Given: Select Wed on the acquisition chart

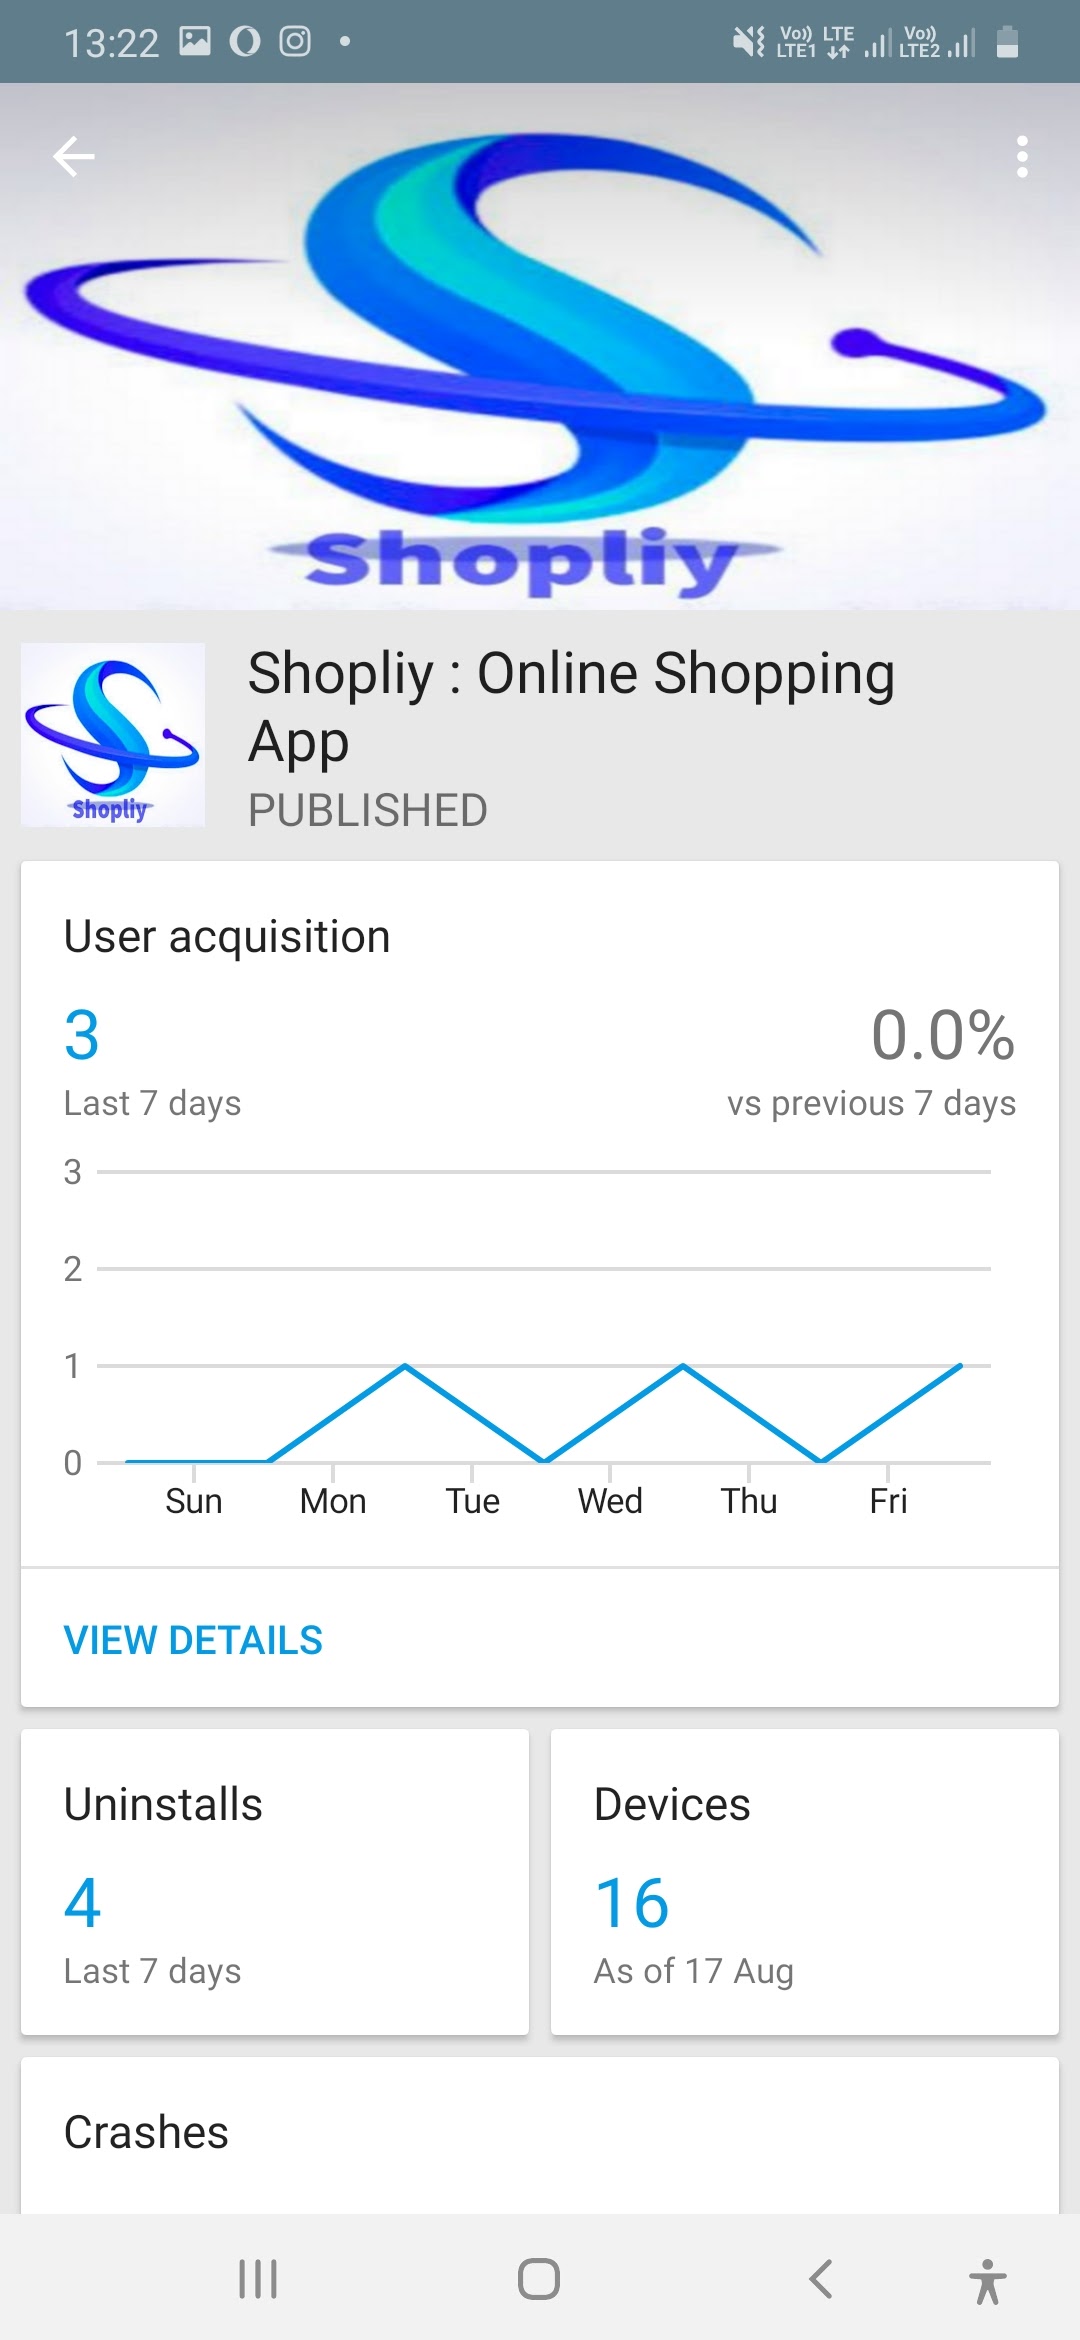Looking at the screenshot, I should [x=609, y=1500].
